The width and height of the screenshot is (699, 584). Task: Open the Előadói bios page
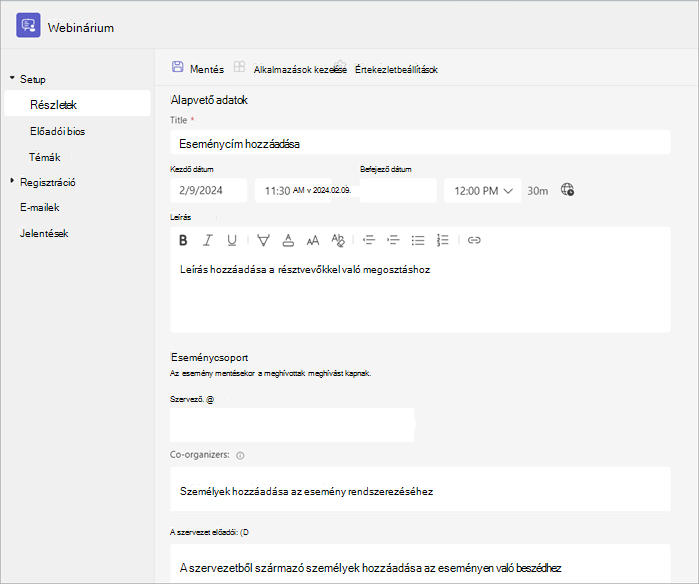[58, 131]
